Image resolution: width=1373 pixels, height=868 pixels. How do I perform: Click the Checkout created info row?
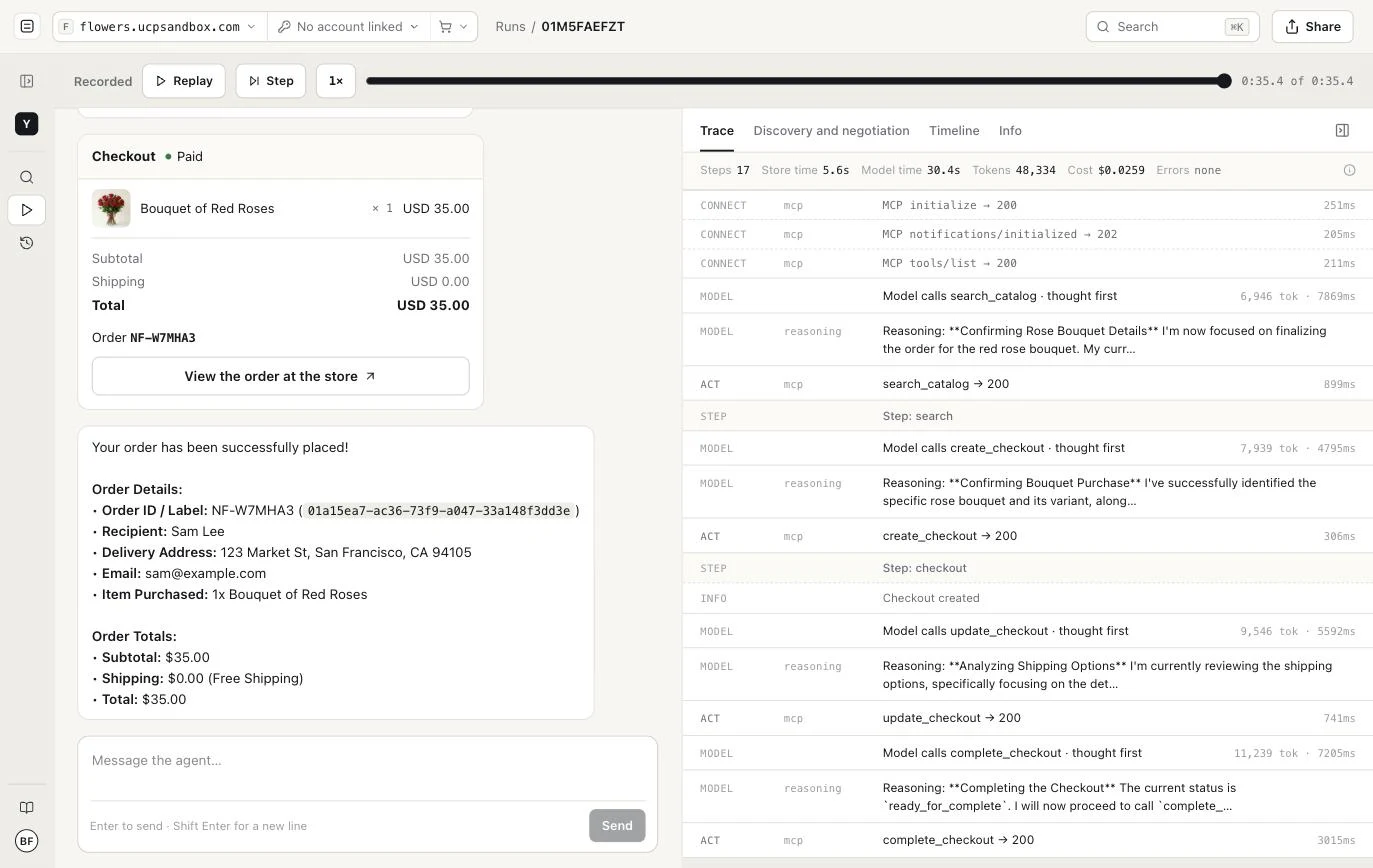(1028, 598)
